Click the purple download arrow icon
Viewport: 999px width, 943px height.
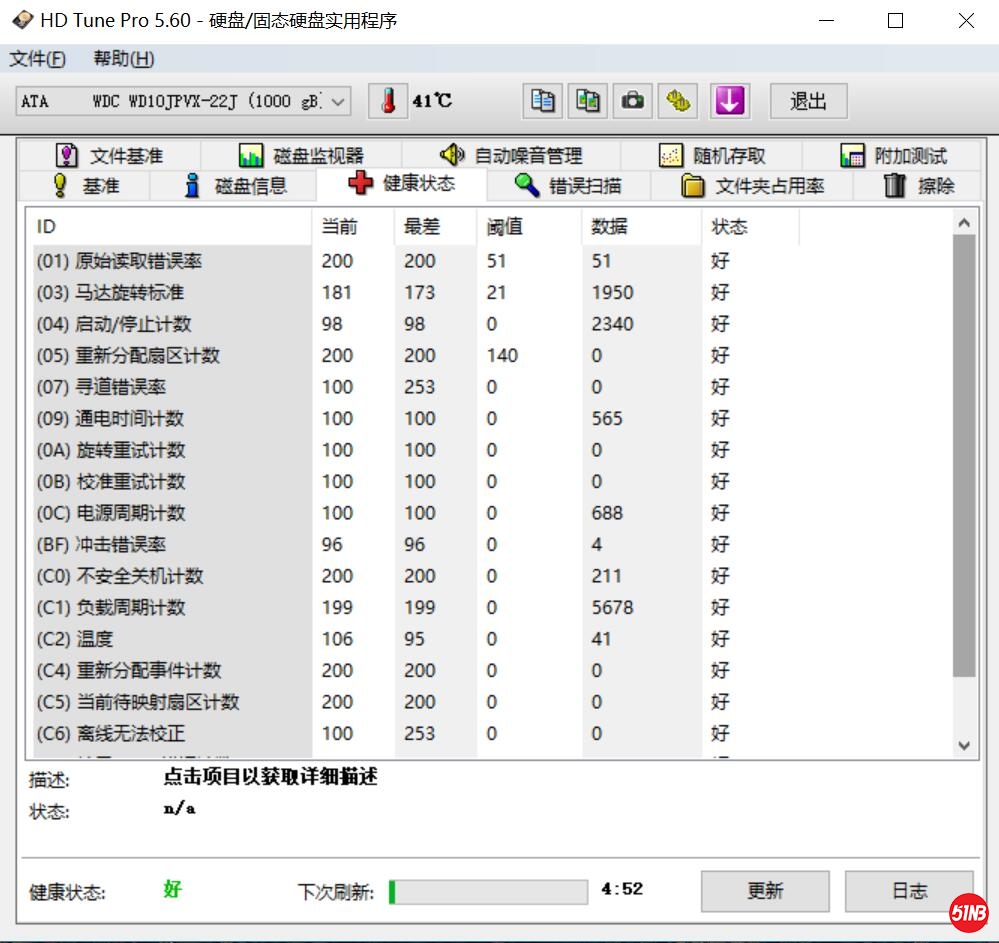(x=729, y=100)
